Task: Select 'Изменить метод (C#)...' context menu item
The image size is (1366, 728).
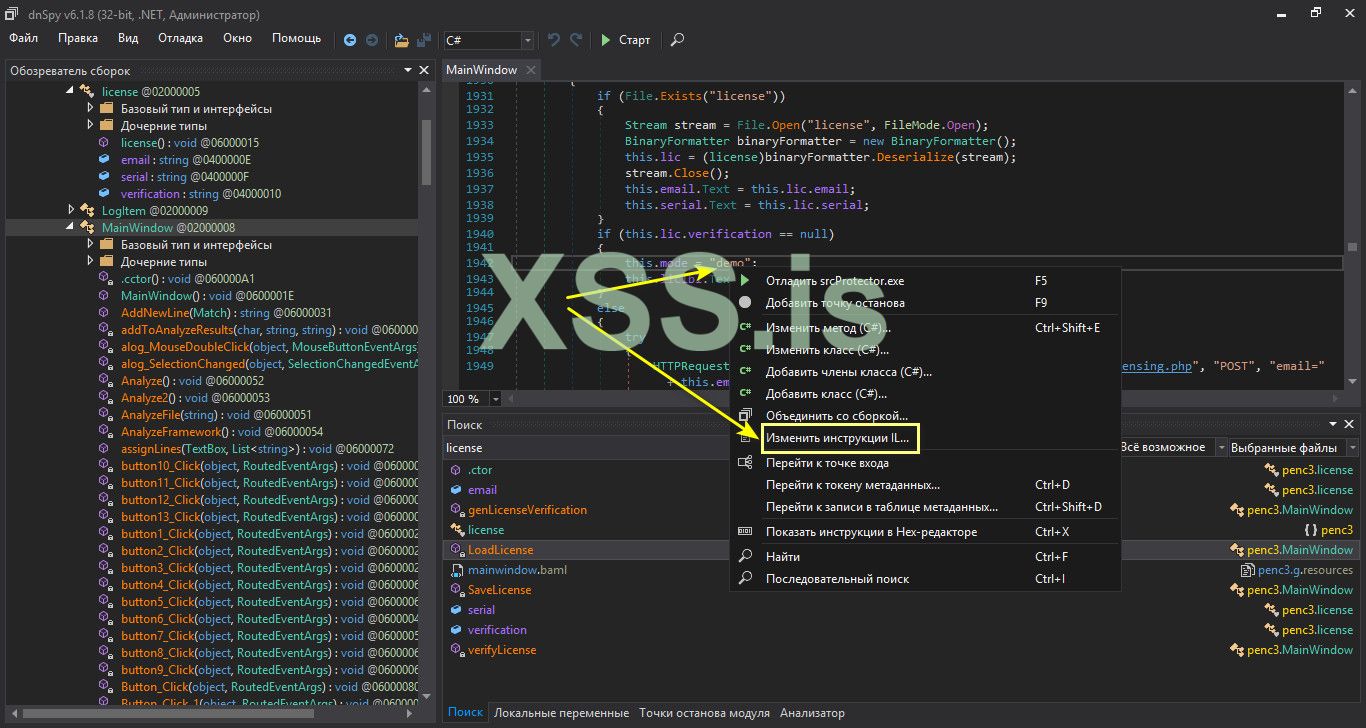Action: pyautogui.click(x=827, y=327)
